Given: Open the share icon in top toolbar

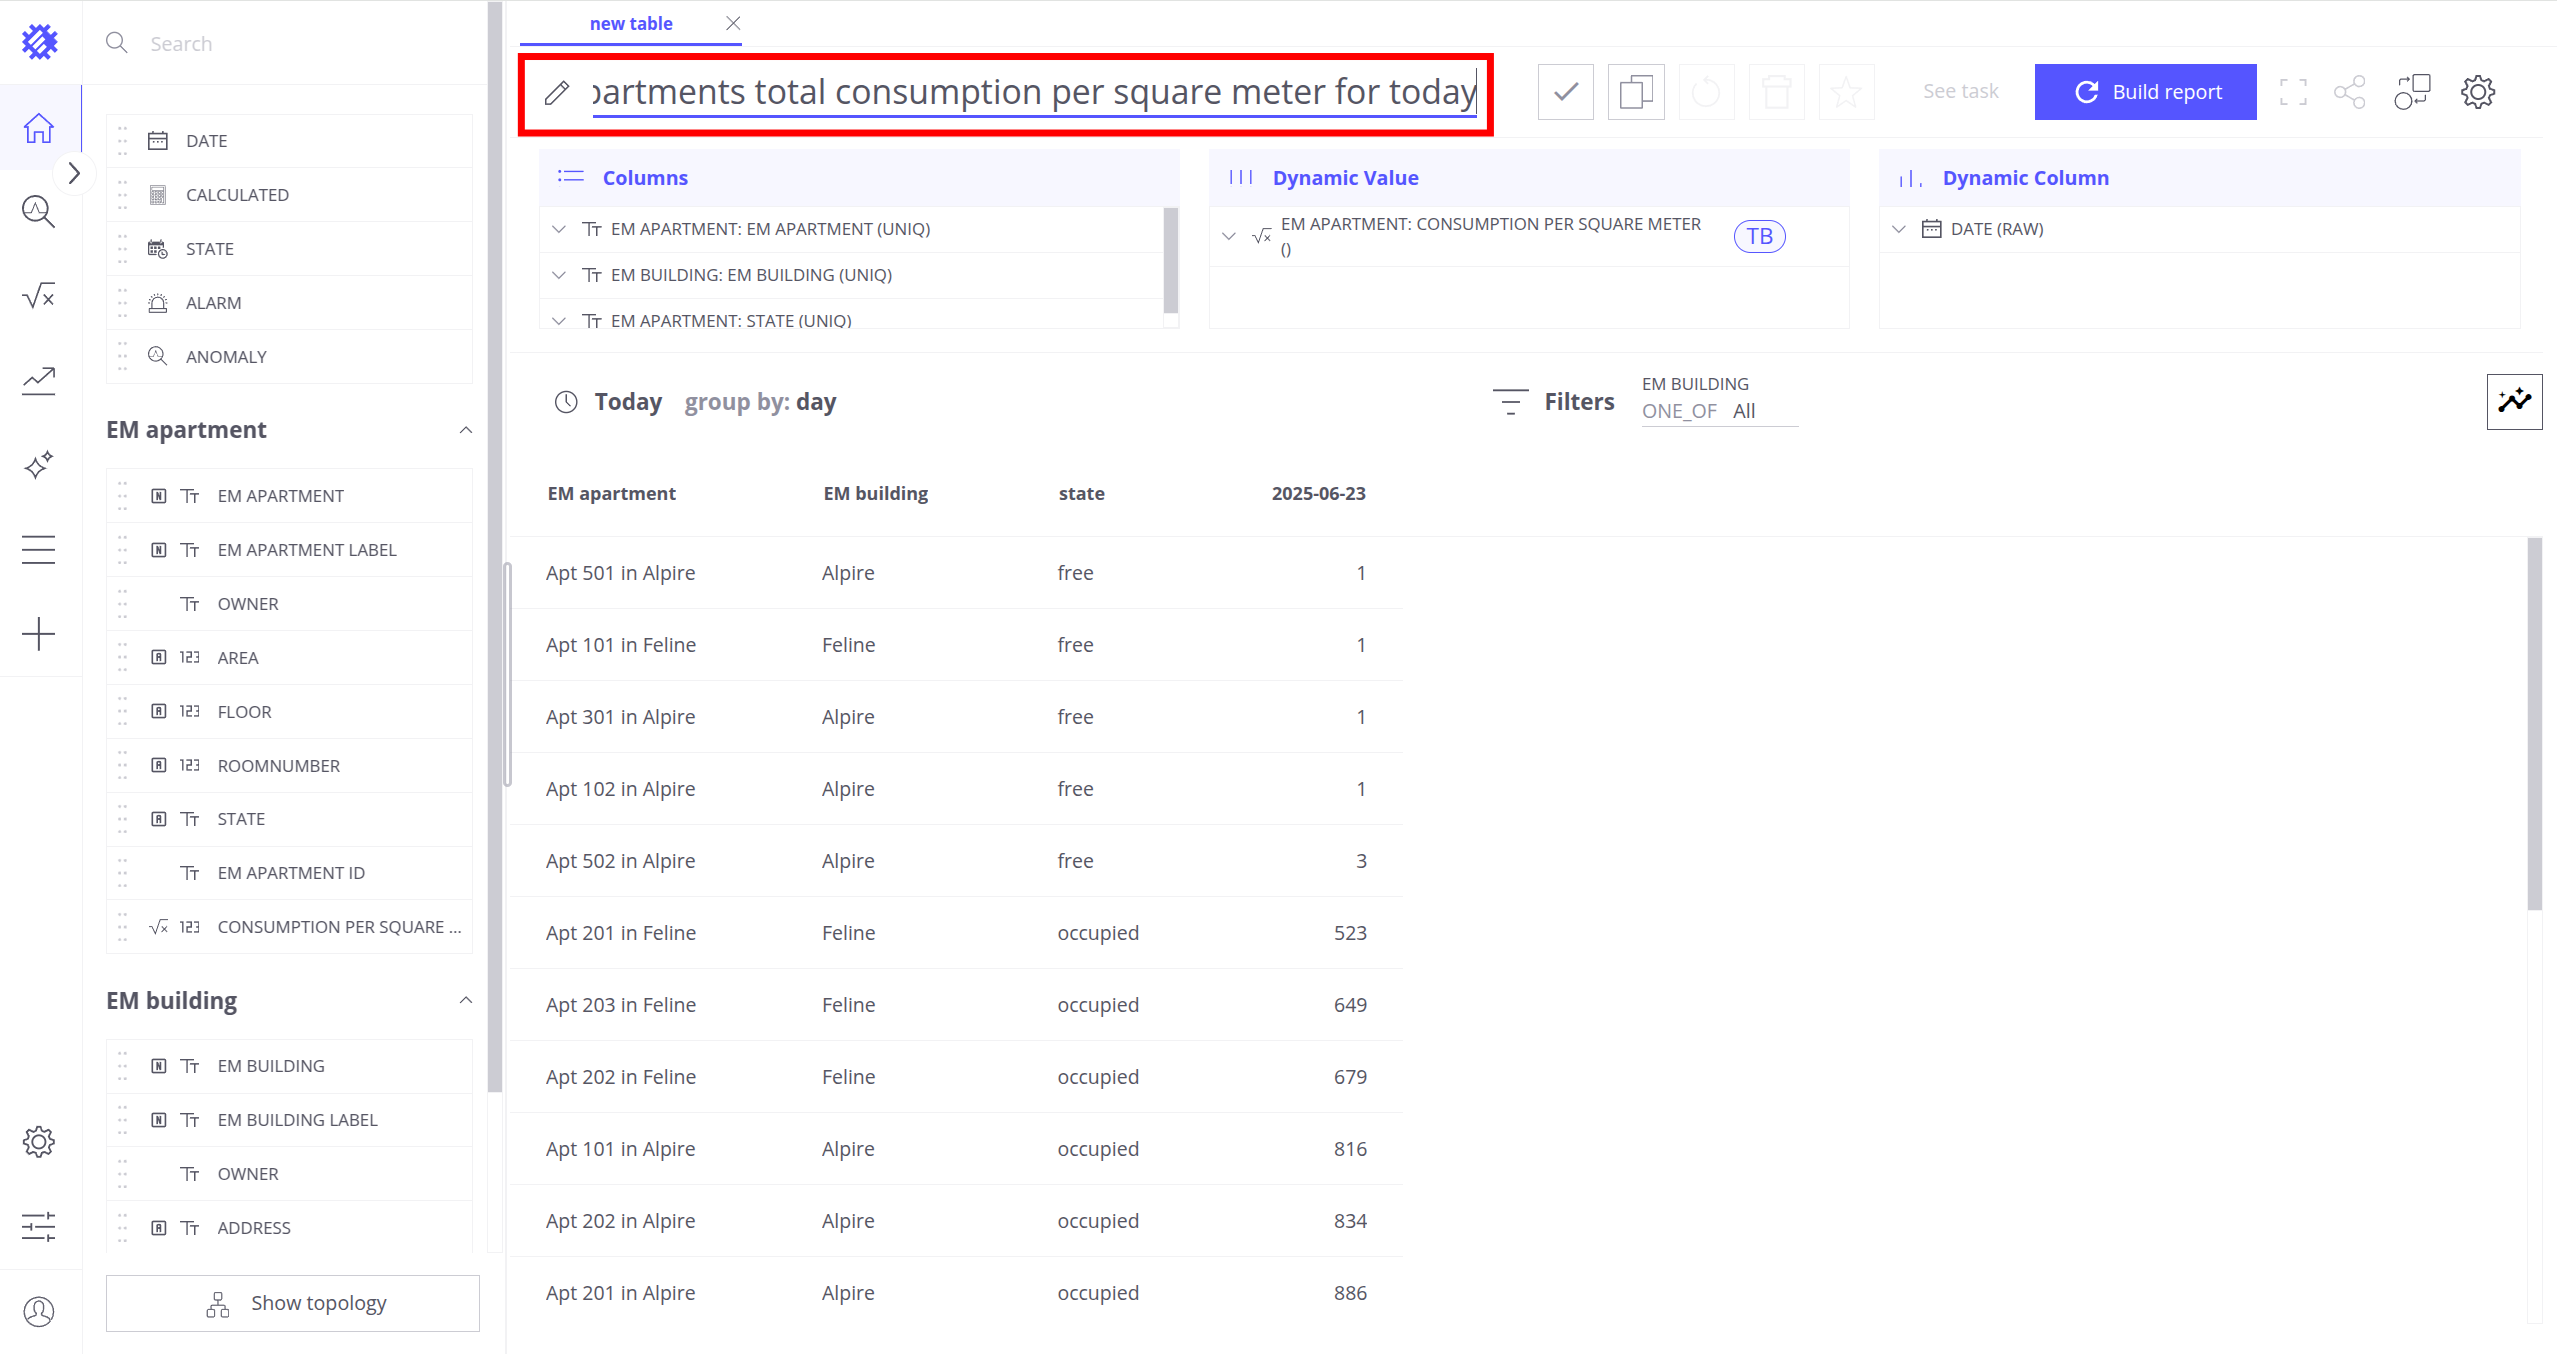Looking at the screenshot, I should 2349,92.
